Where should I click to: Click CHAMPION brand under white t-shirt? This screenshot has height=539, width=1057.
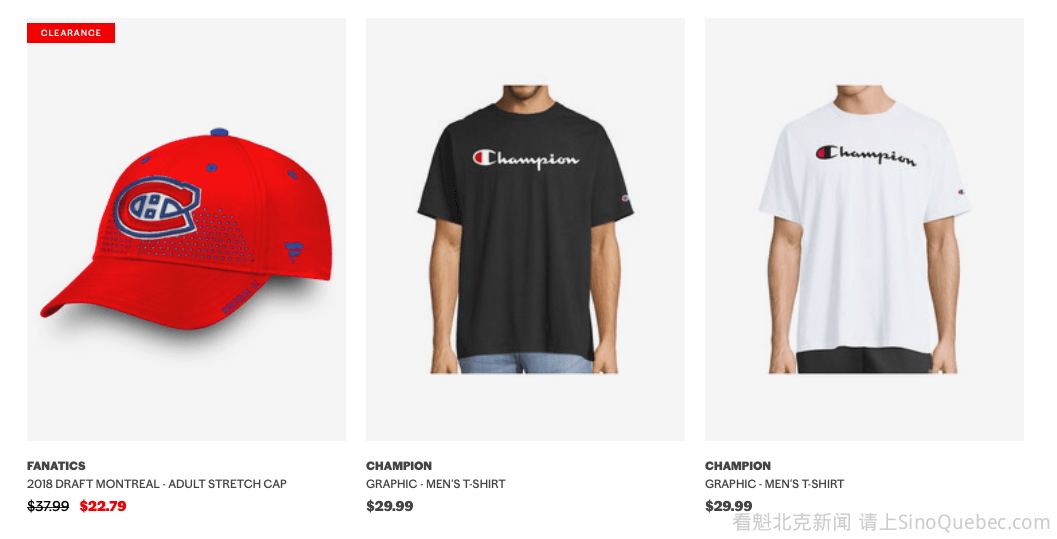[738, 466]
